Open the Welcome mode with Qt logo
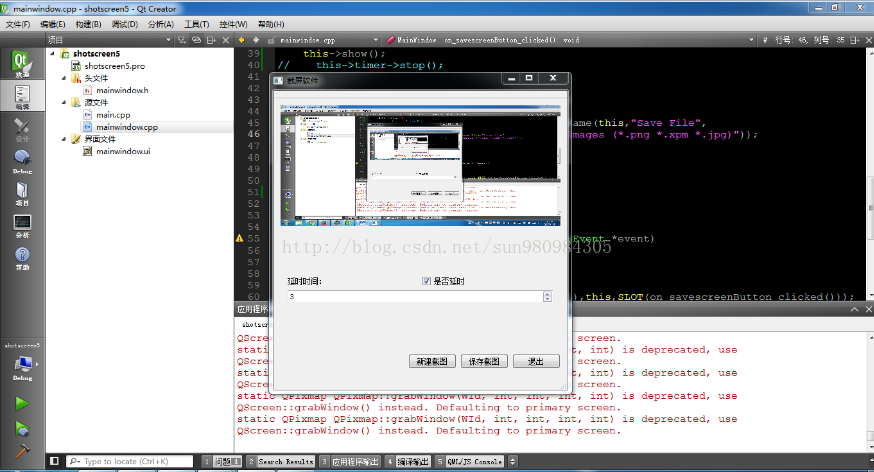Viewport: 874px width, 472px height. pos(21,64)
